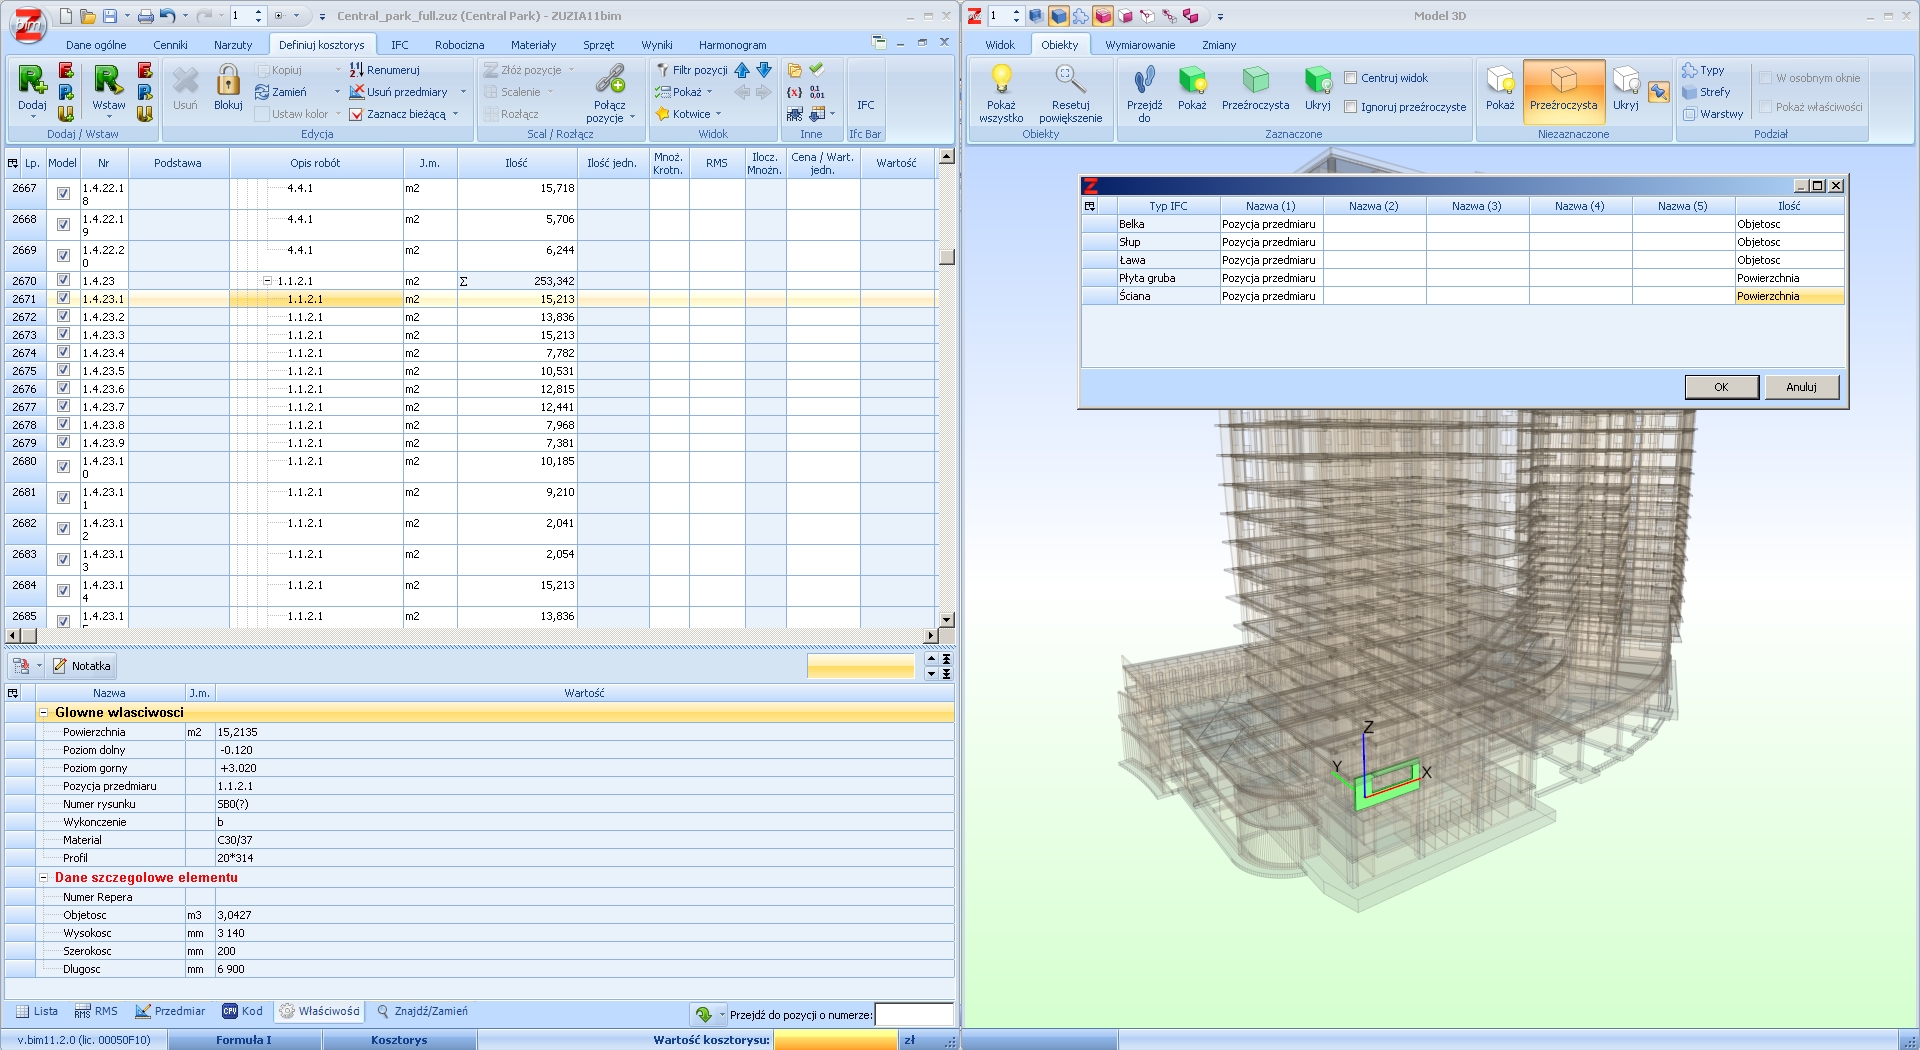Click the Blokuj padlock icon

point(228,82)
